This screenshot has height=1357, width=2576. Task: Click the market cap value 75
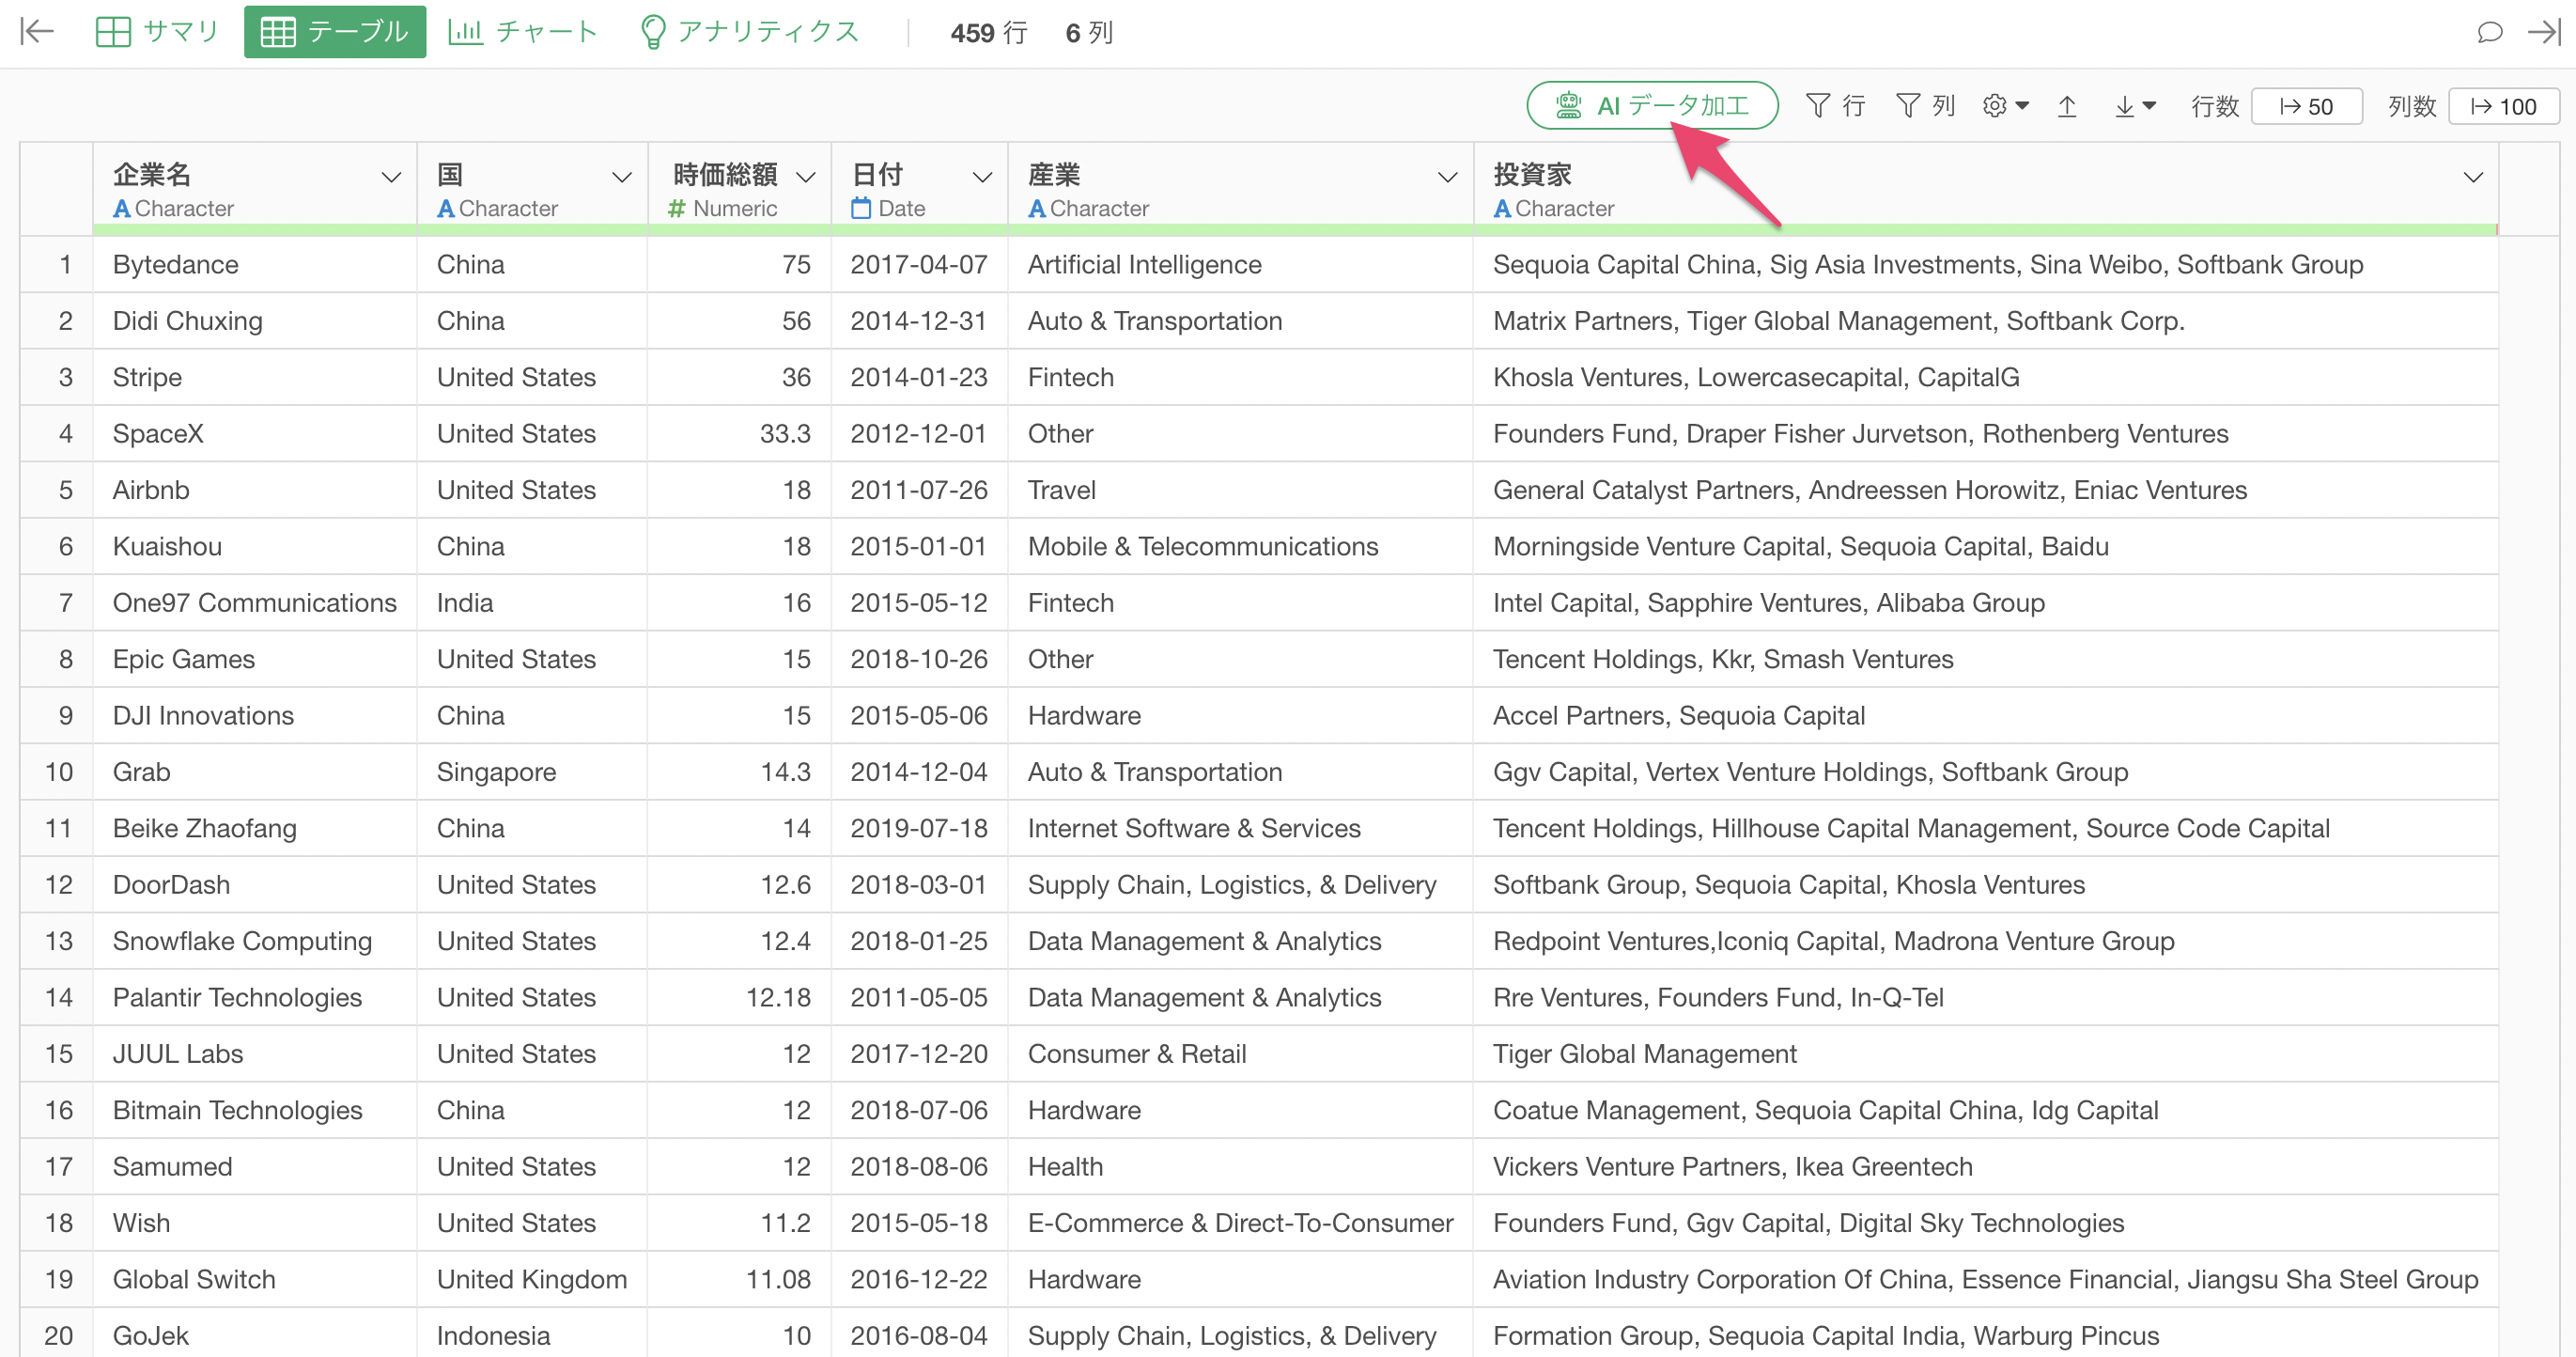739,264
